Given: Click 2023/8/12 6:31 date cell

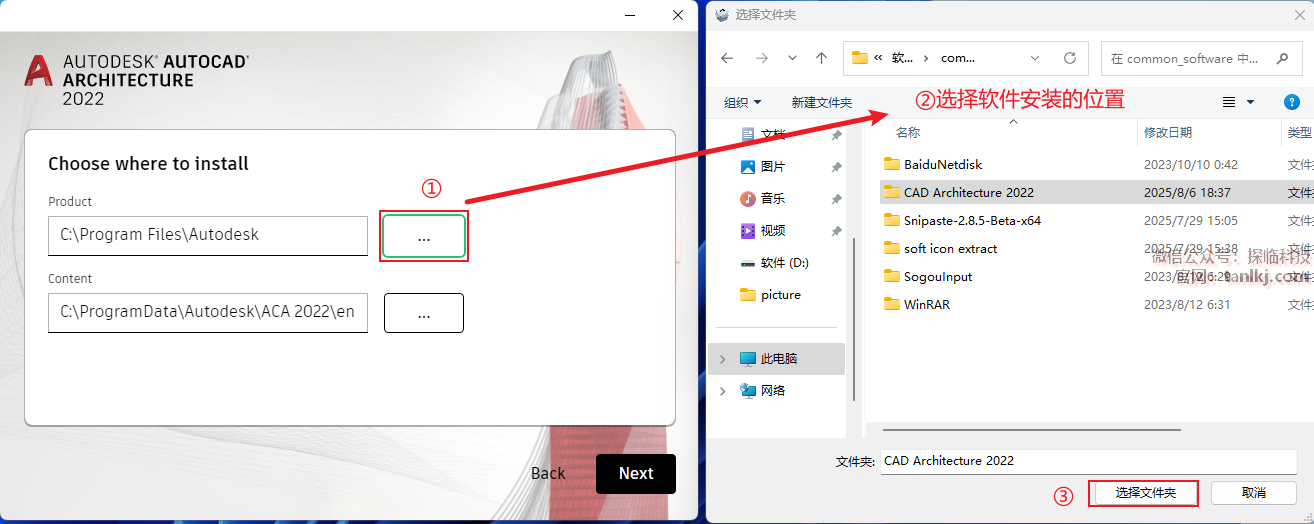Looking at the screenshot, I should 1187,304.
